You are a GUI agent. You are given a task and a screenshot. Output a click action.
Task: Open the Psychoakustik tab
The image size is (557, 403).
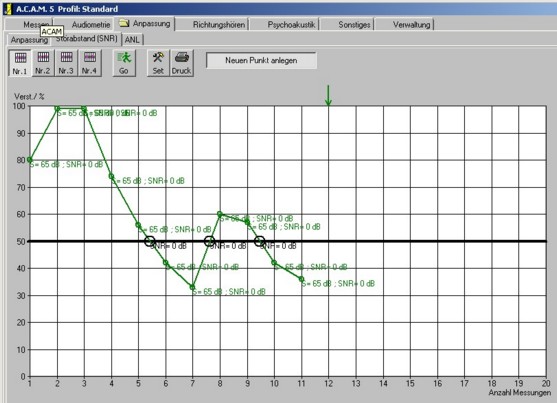pos(291,25)
